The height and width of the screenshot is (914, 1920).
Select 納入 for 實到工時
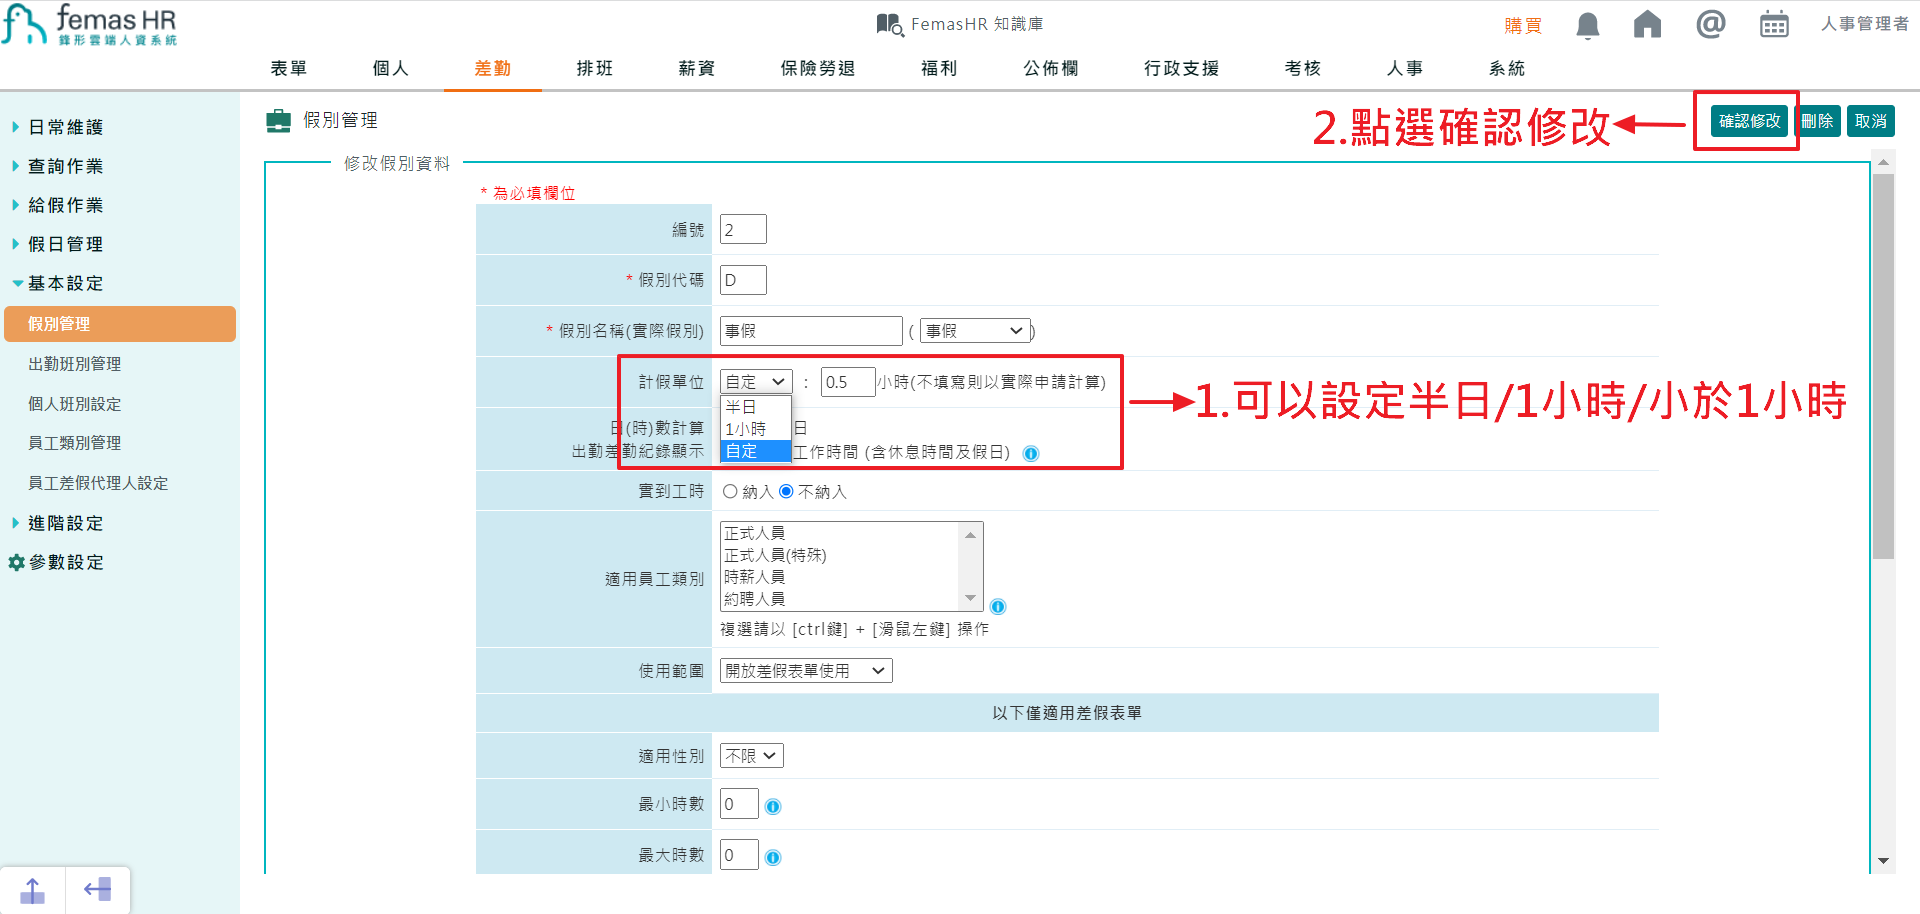[x=730, y=491]
